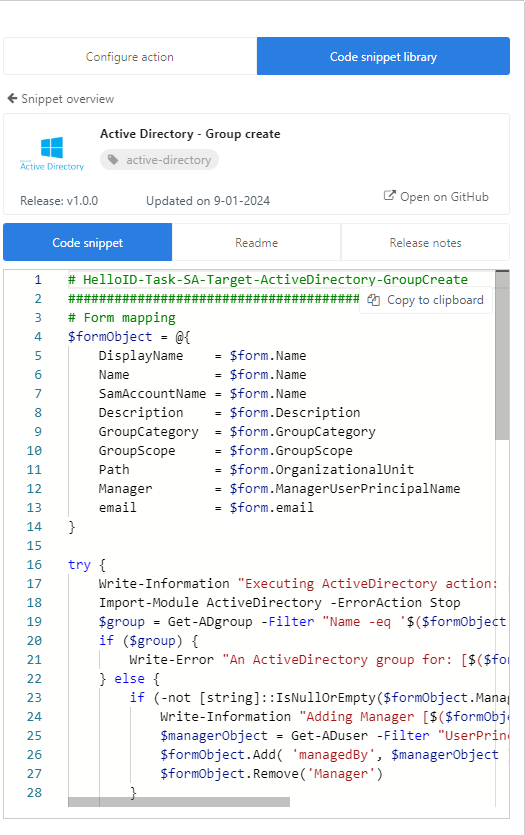525x835 pixels.
Task: Click the '$group = Get-ADgroup' line
Action: (x=302, y=622)
